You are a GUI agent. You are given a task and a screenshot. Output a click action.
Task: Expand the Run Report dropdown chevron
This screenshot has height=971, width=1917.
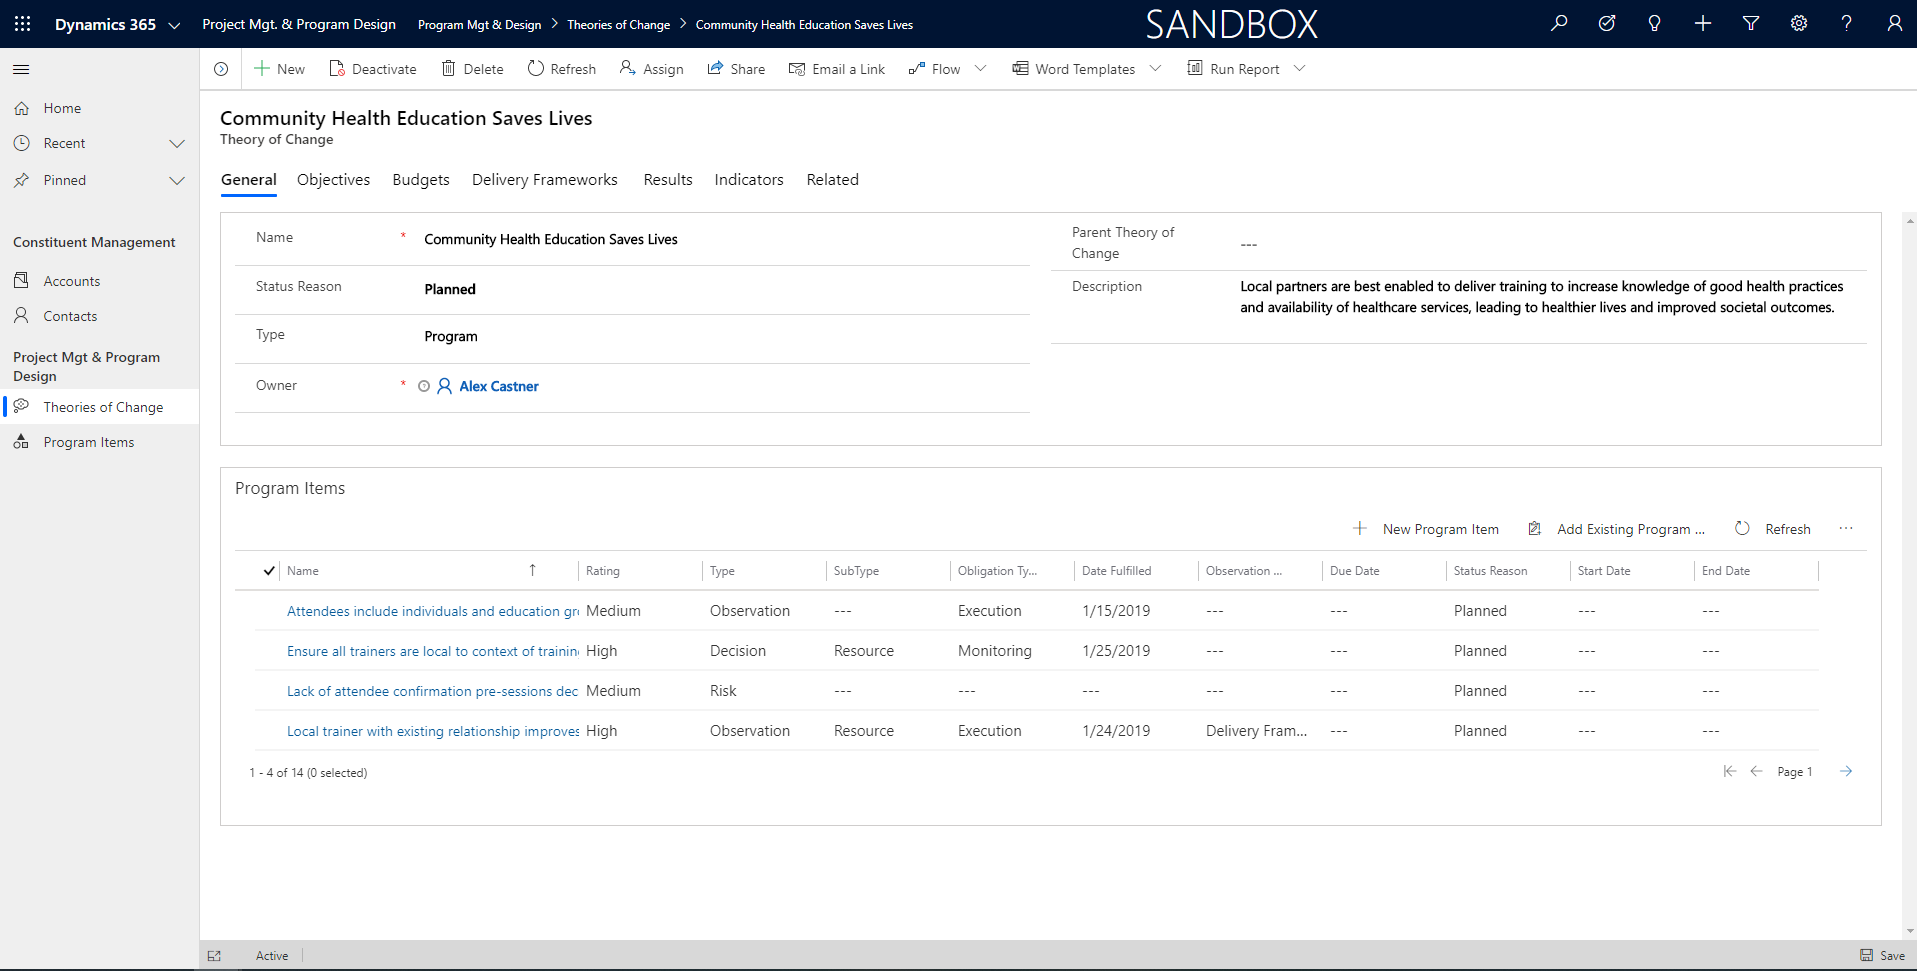1300,69
